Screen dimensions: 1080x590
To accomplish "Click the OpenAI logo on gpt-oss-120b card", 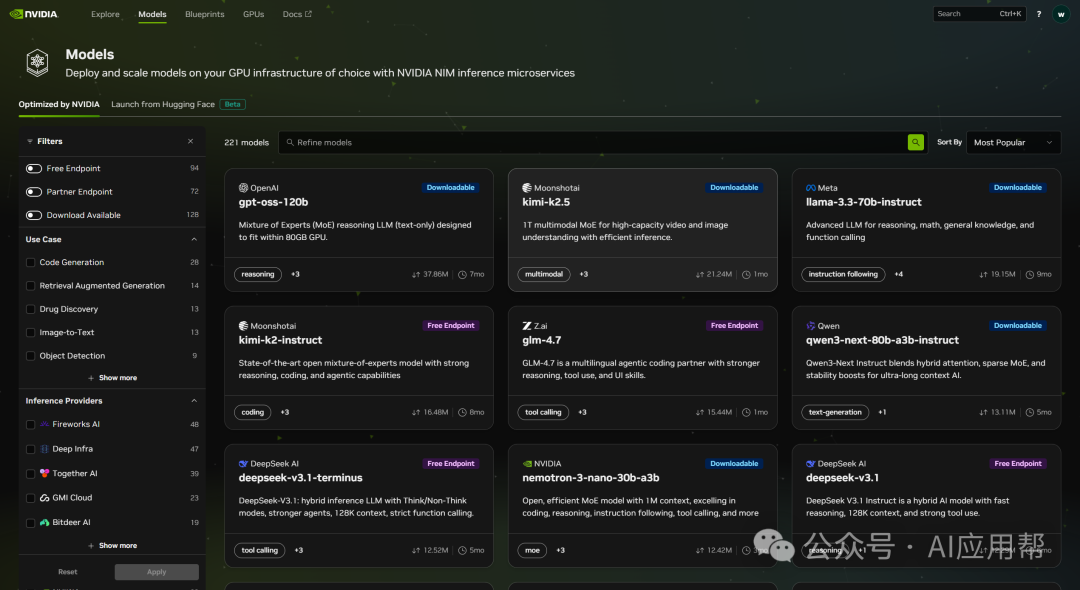I will [243, 188].
